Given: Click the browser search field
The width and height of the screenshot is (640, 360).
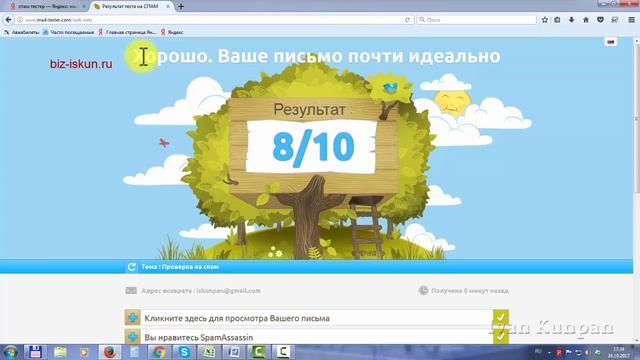Looking at the screenshot, I should [477, 20].
